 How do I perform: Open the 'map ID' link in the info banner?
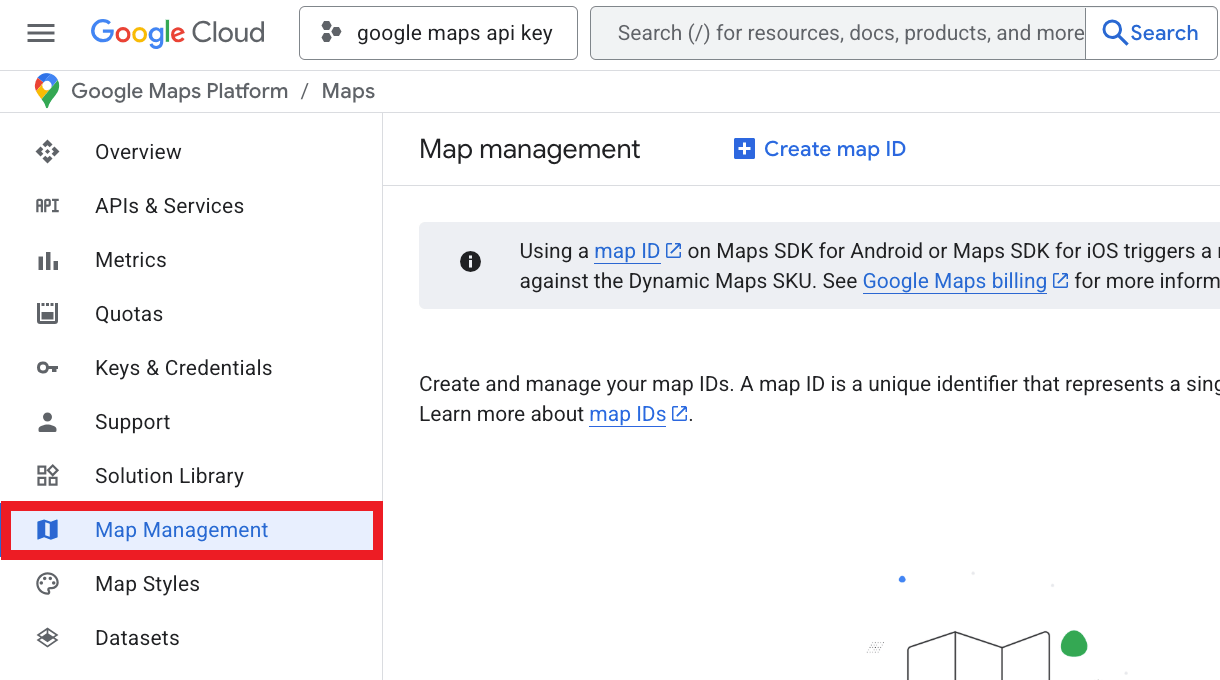[x=627, y=251]
